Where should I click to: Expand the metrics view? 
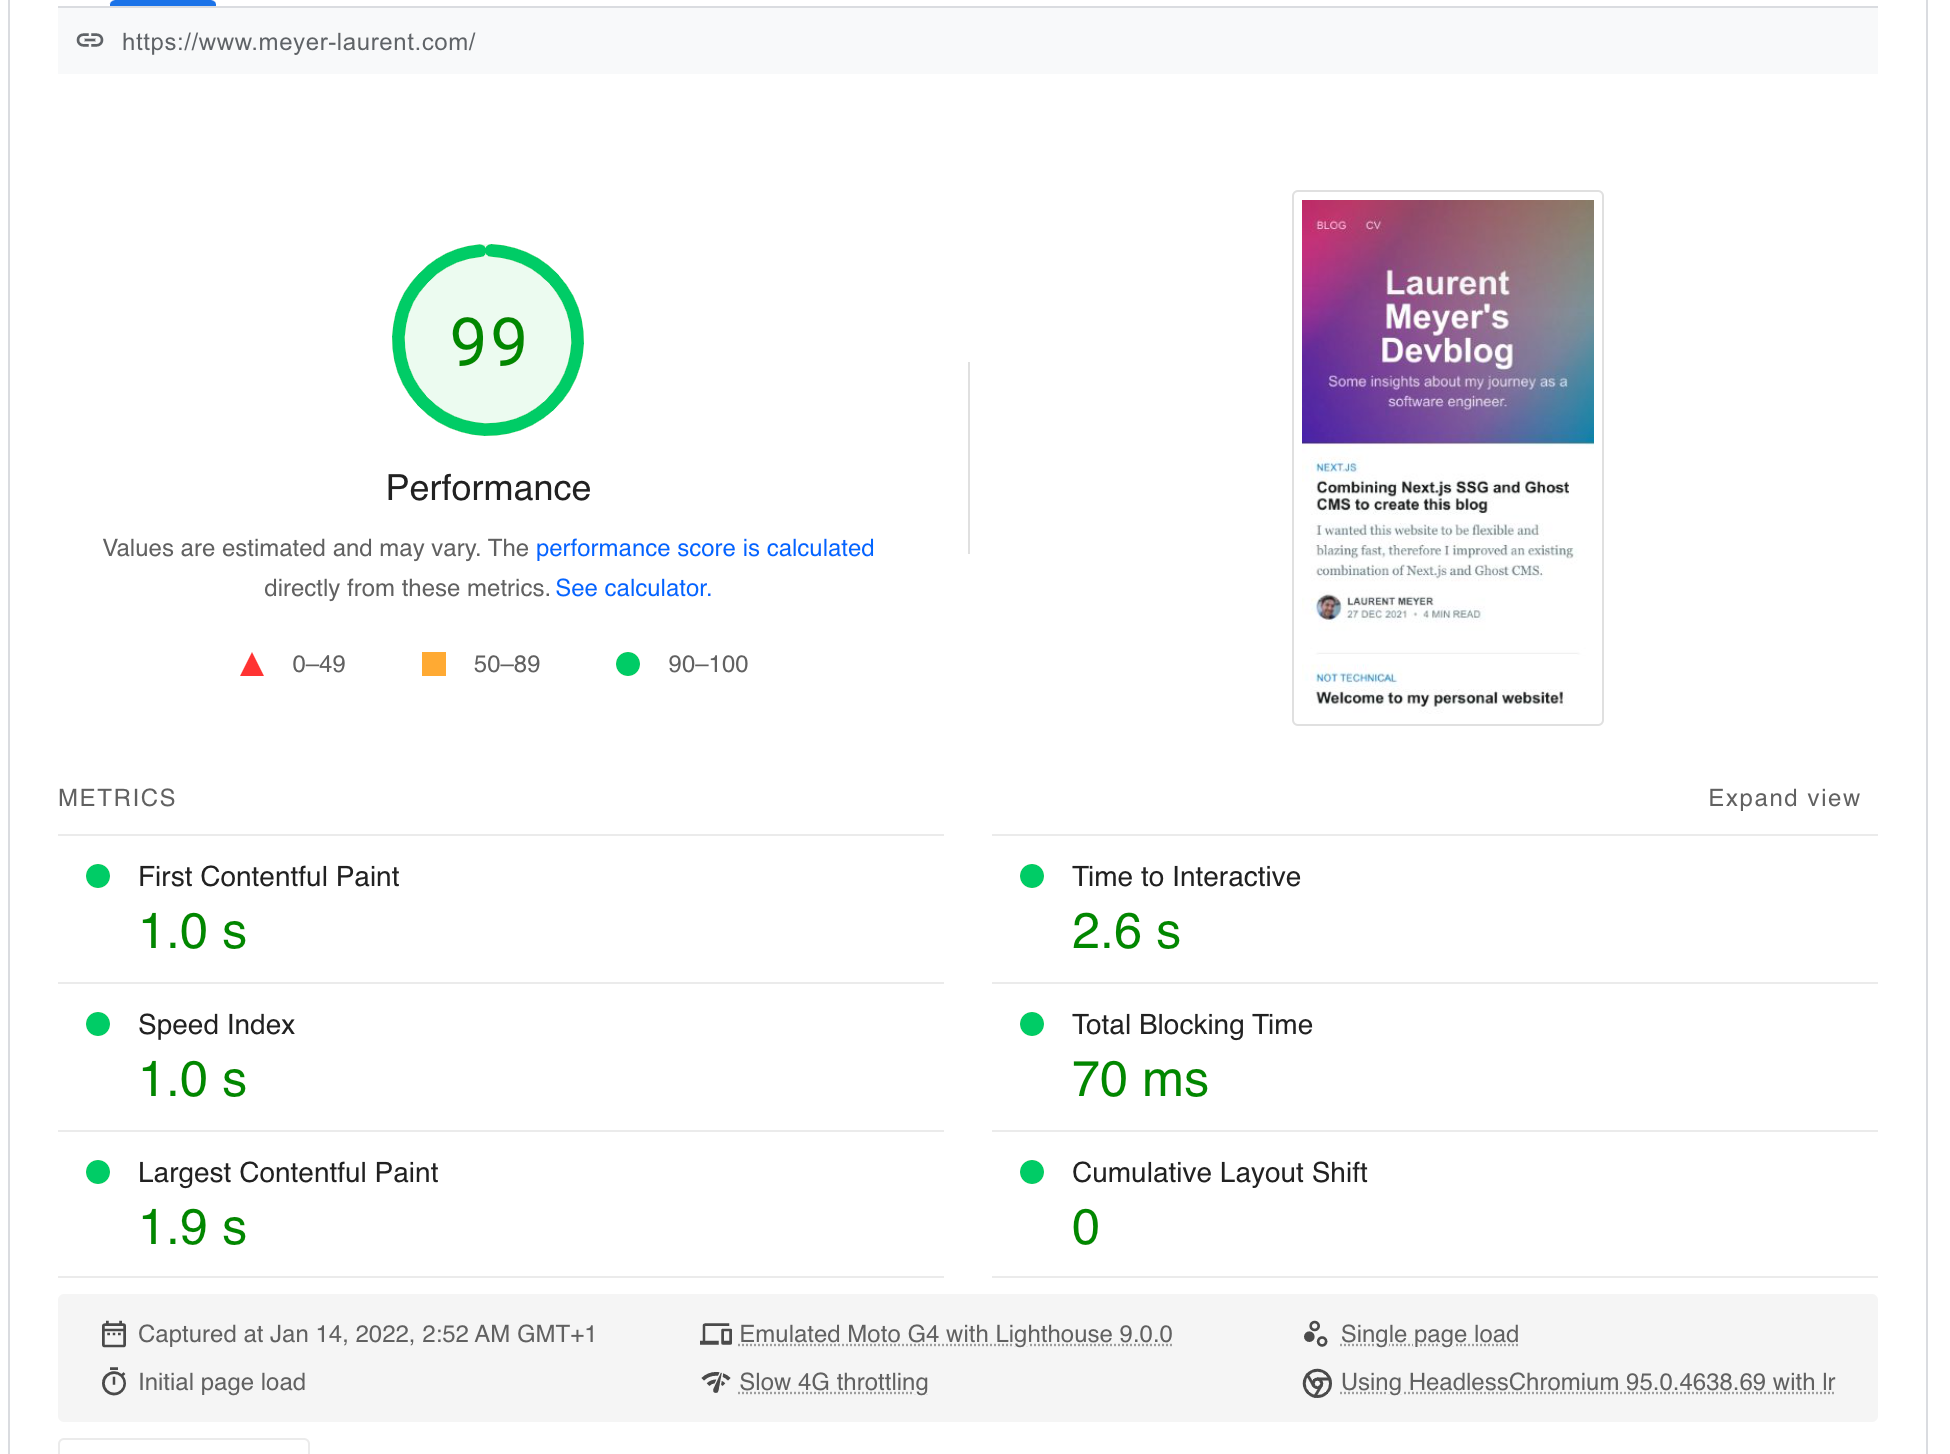click(1784, 798)
